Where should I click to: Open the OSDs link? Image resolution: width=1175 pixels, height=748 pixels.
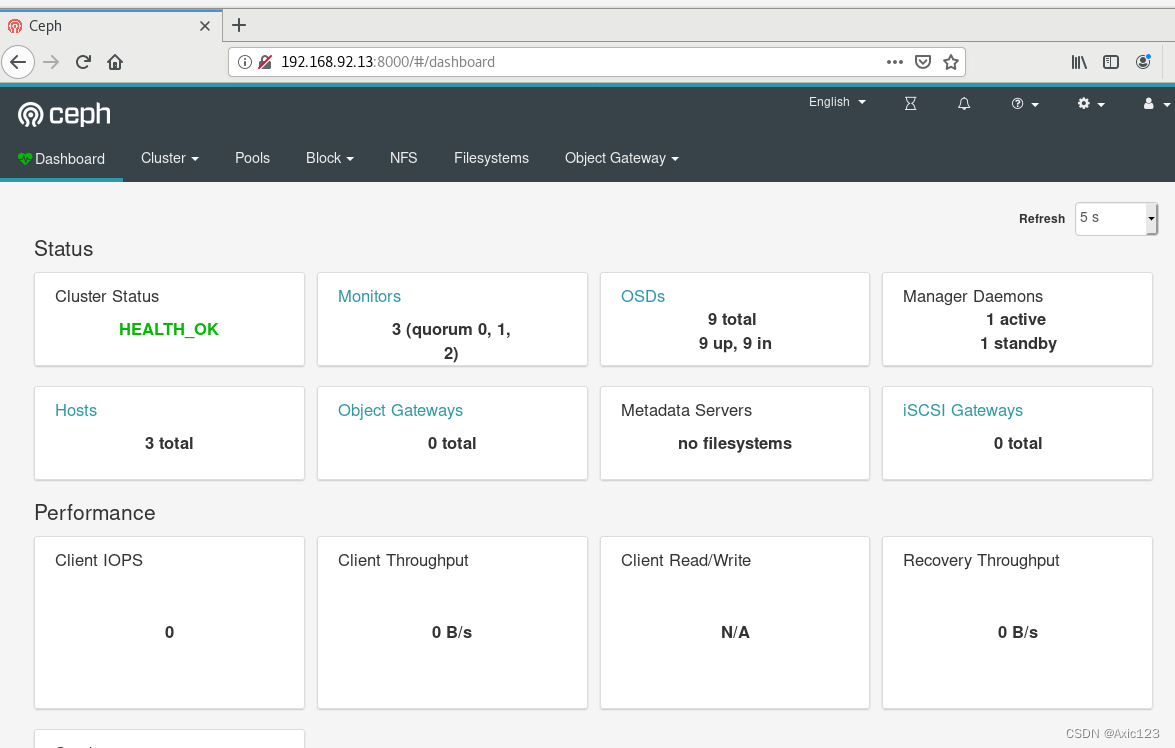point(643,296)
